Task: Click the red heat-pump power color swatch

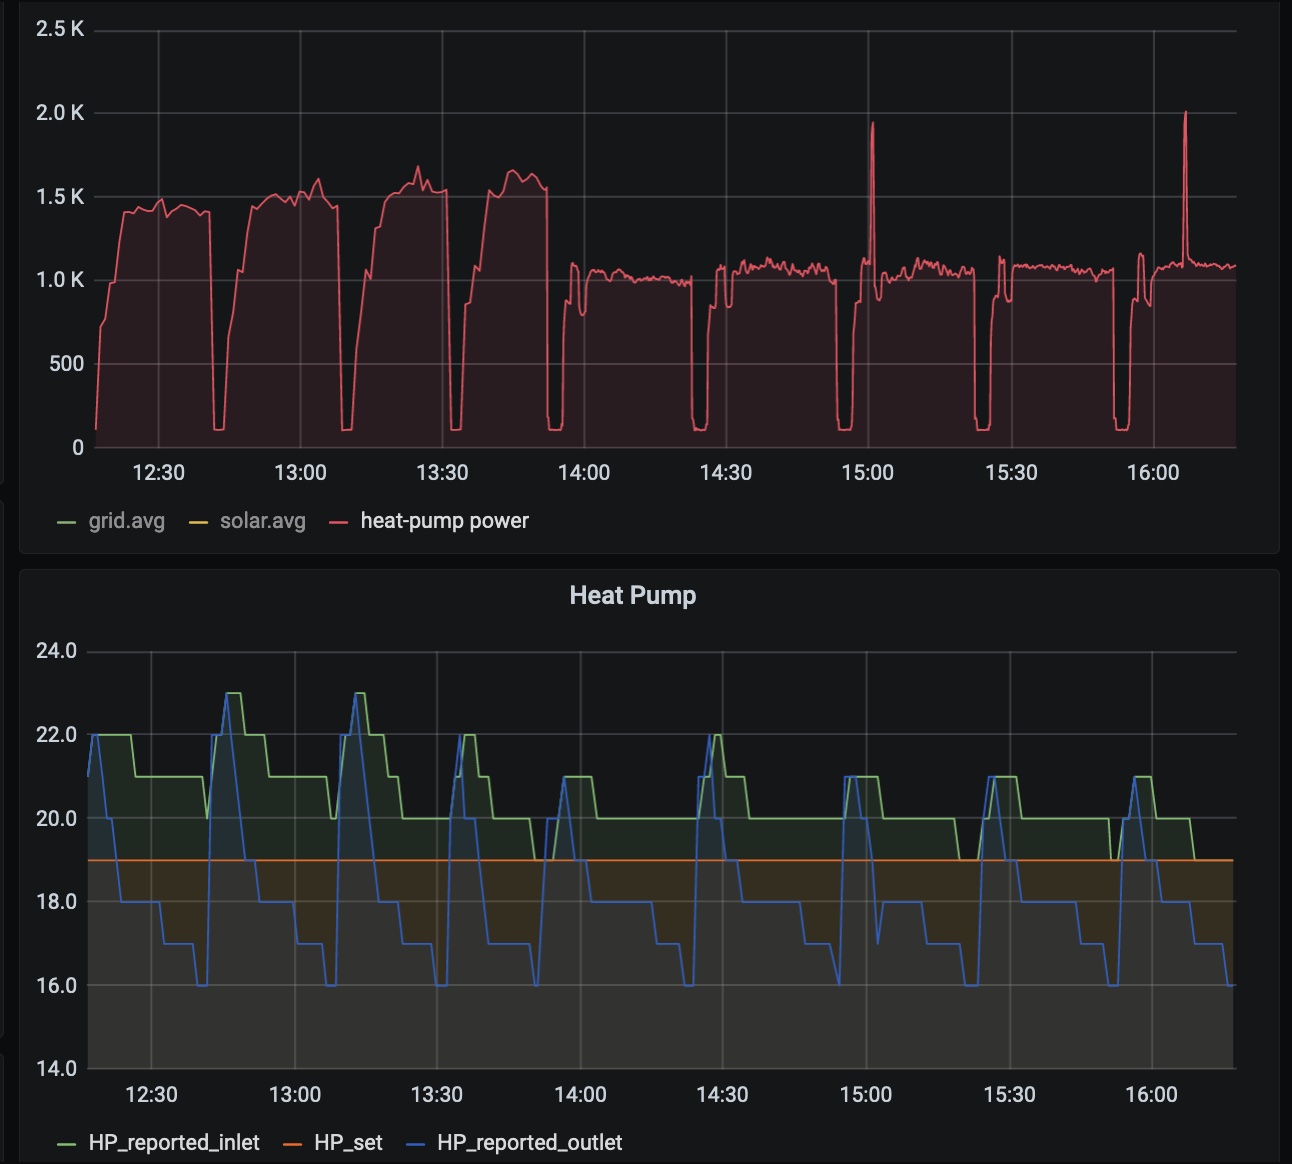Action: coord(339,522)
